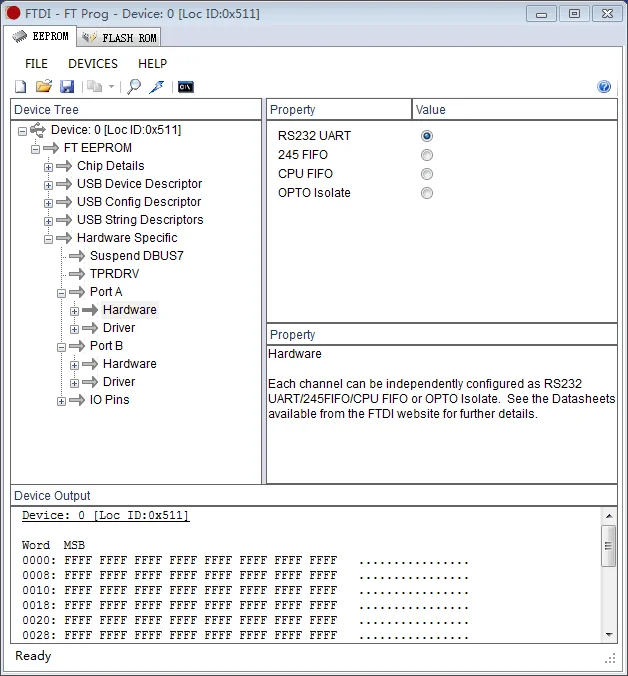
Task: Click the 0000: row in Device Output
Action: click(245, 560)
